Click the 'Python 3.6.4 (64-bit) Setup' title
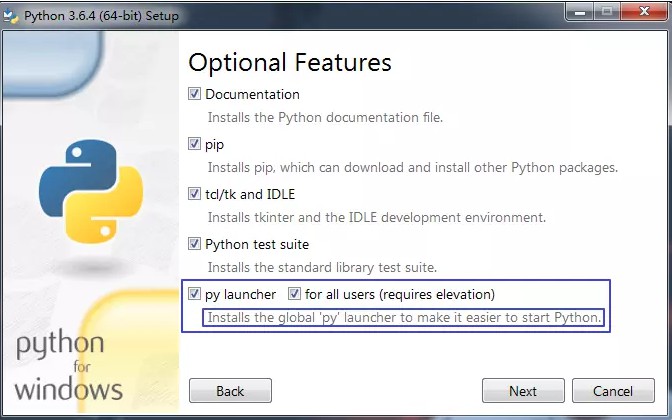Screen dimensions: 672x420 101,16
